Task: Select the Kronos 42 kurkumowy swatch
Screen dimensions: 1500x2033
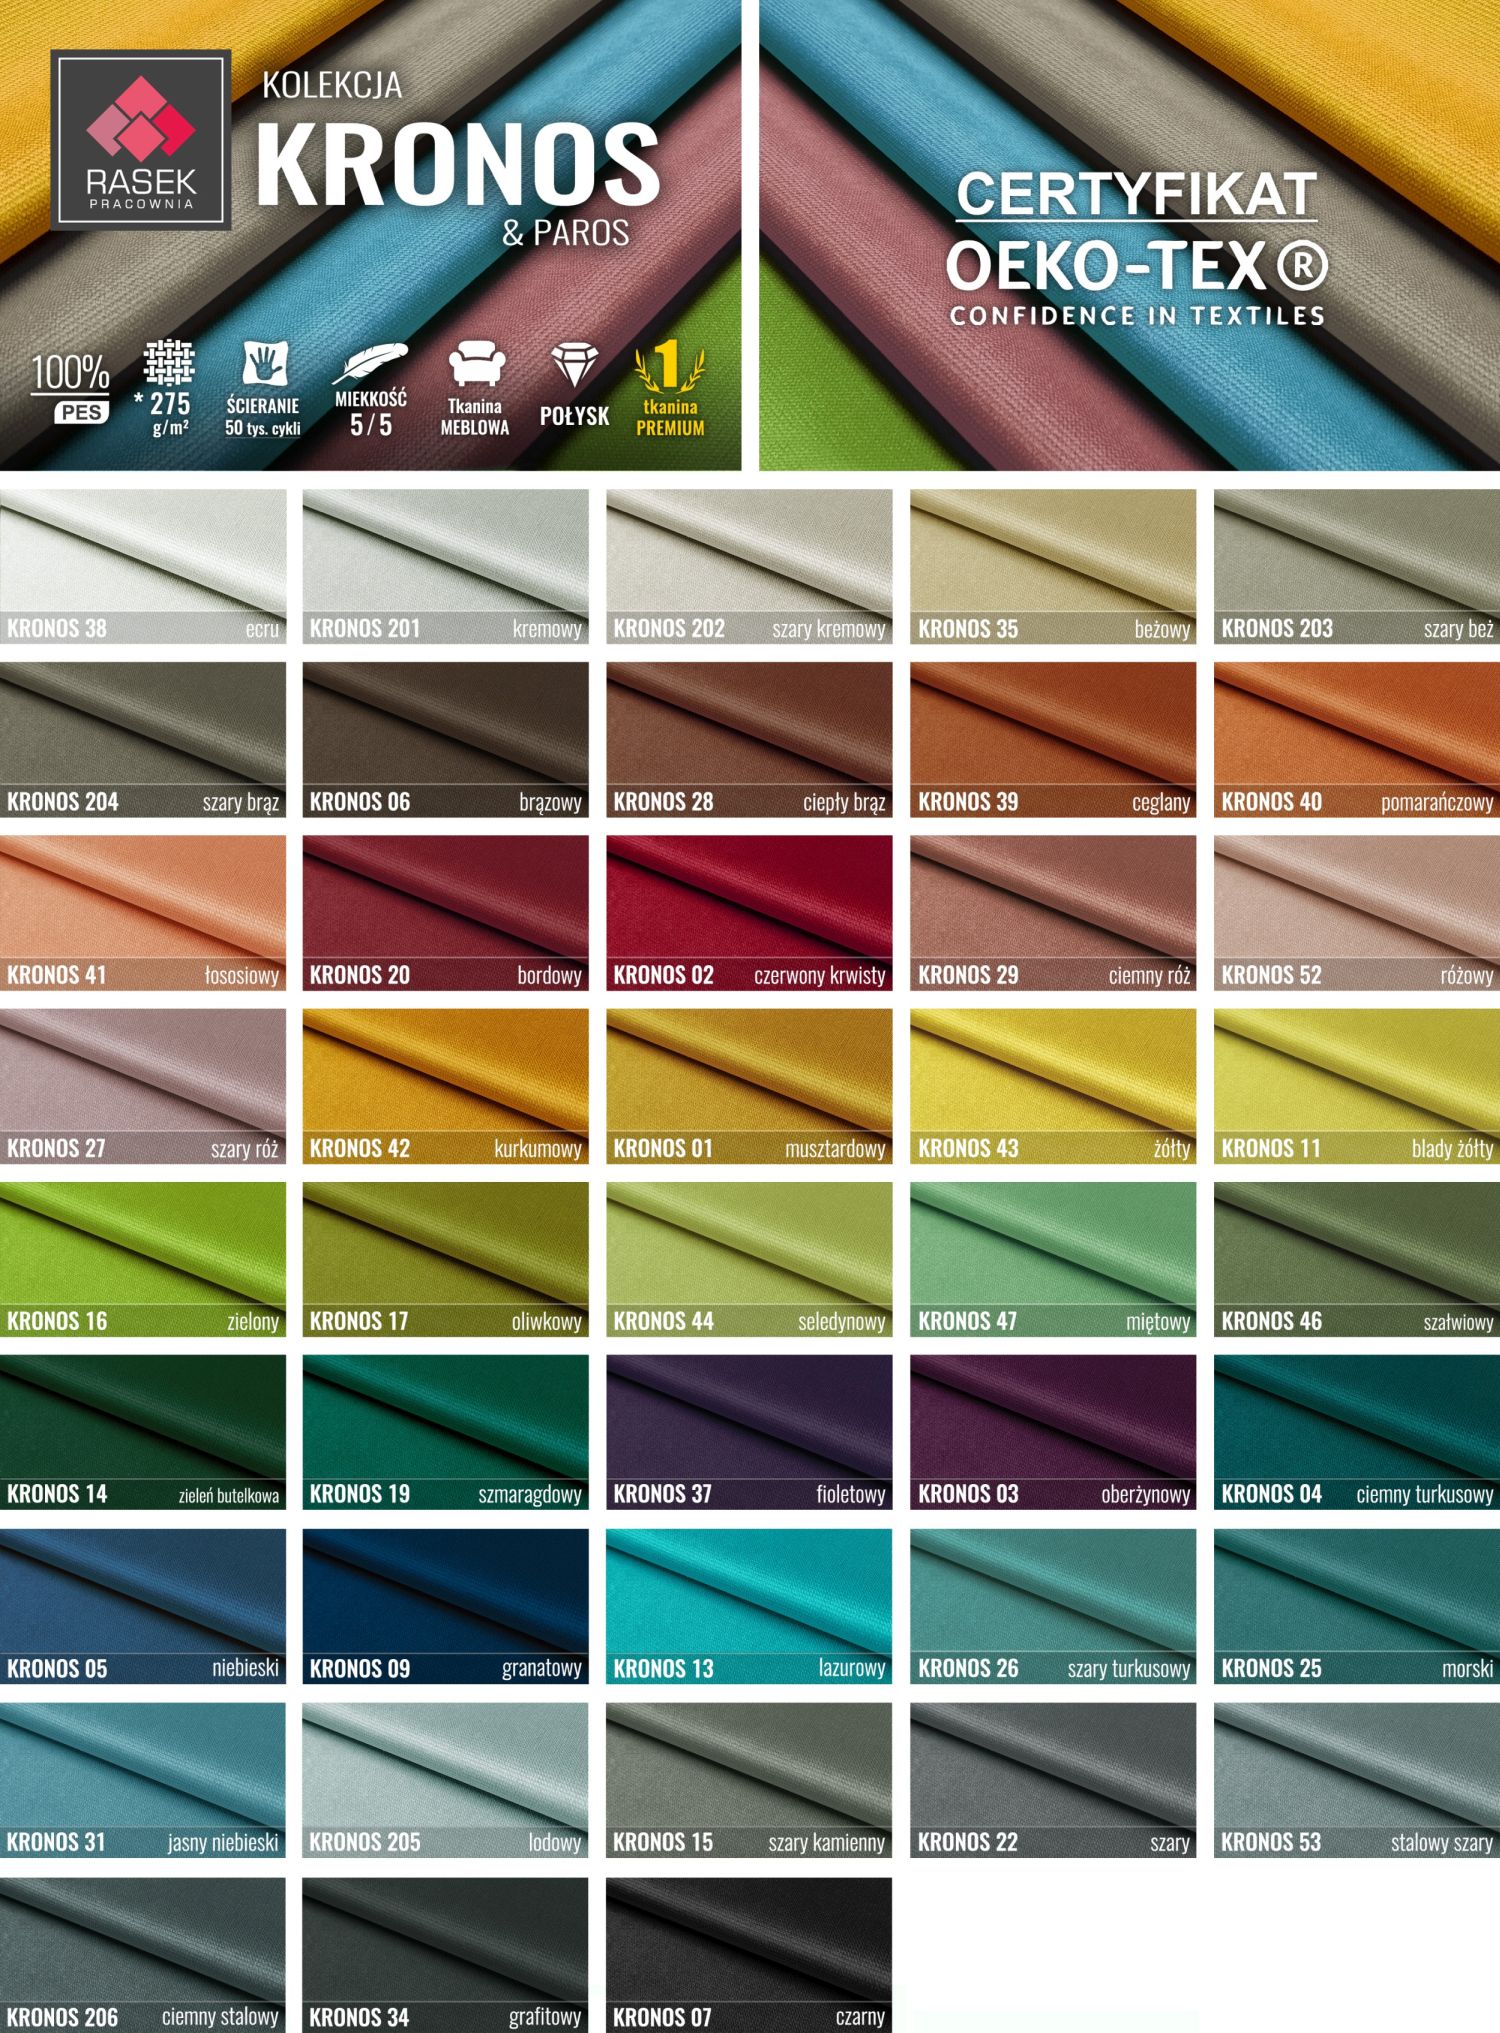Action: click(x=446, y=1086)
